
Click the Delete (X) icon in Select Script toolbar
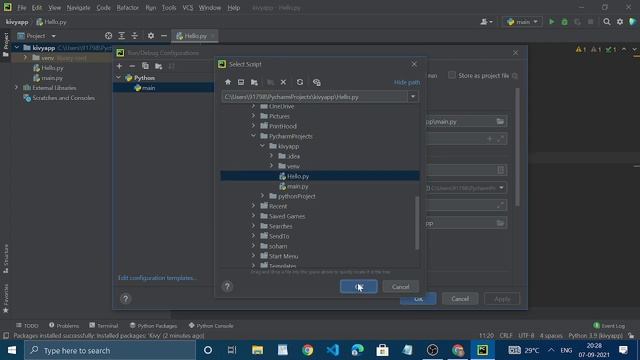[283, 82]
